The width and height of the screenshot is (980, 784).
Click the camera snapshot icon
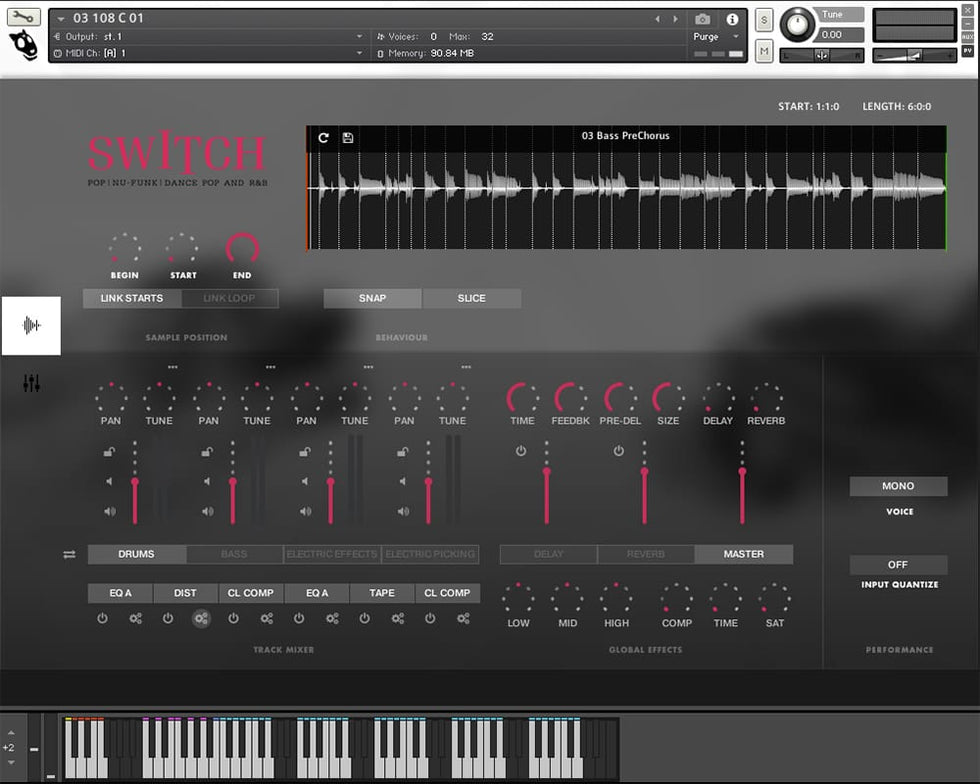tap(703, 19)
